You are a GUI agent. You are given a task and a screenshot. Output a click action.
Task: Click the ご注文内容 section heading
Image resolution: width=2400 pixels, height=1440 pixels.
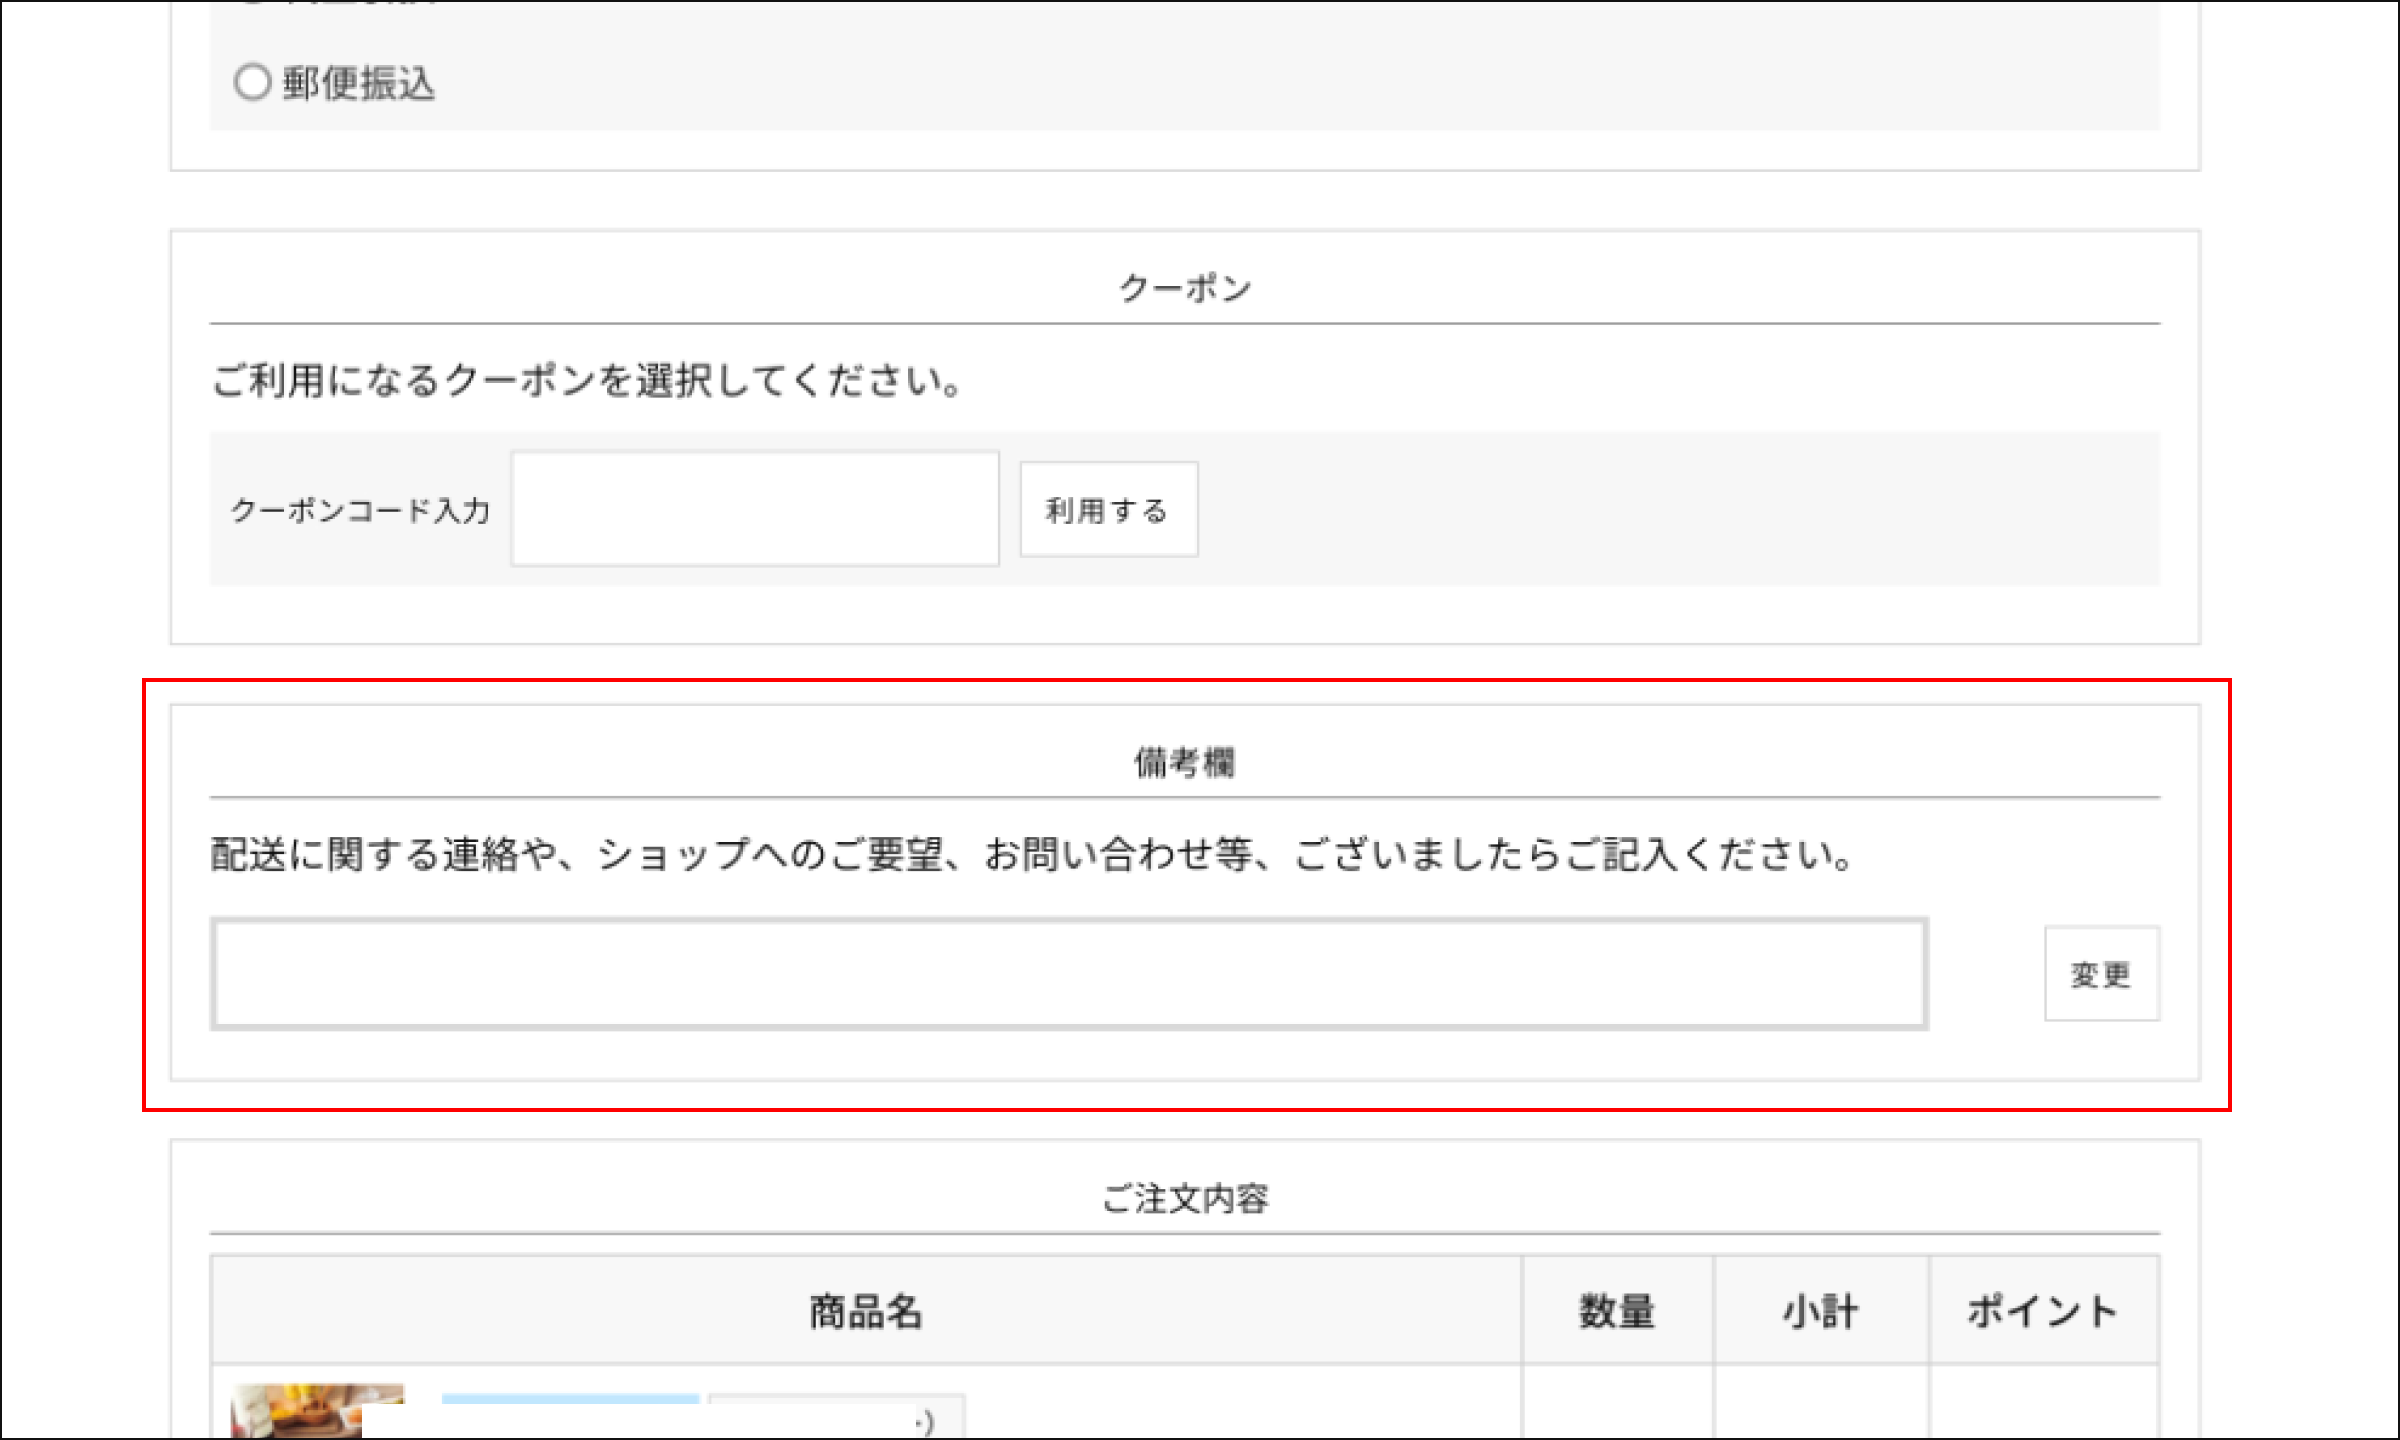(x=1184, y=1198)
